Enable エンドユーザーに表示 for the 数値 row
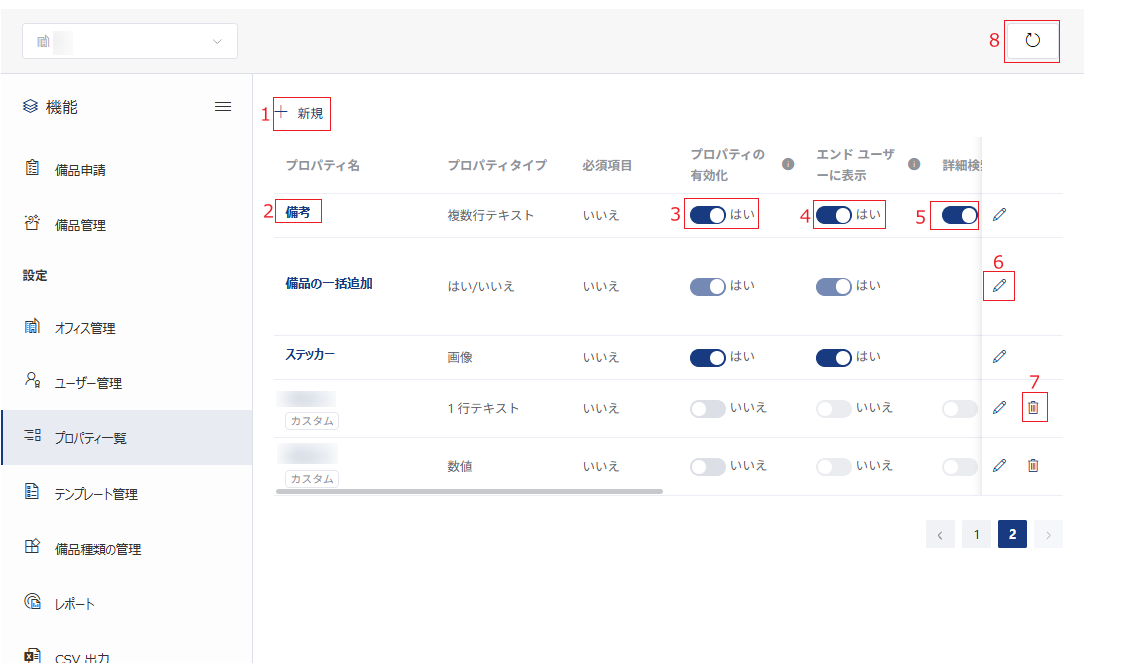This screenshot has height=667, width=1132. 834,466
